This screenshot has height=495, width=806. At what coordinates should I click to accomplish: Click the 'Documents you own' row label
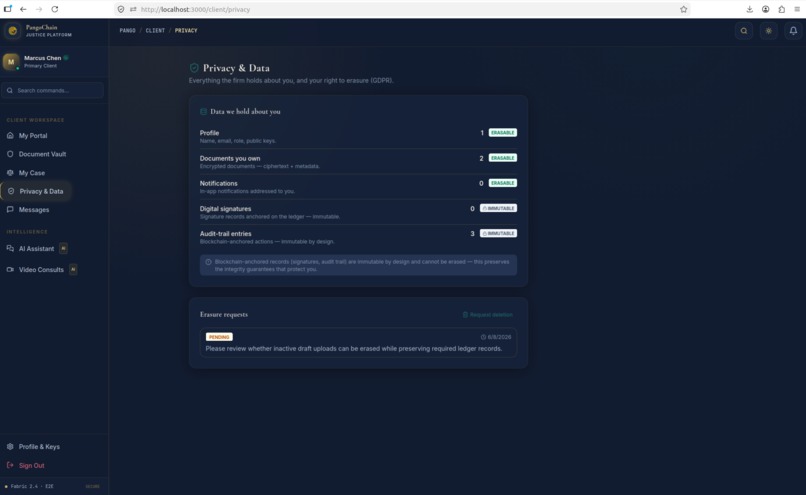tap(230, 158)
